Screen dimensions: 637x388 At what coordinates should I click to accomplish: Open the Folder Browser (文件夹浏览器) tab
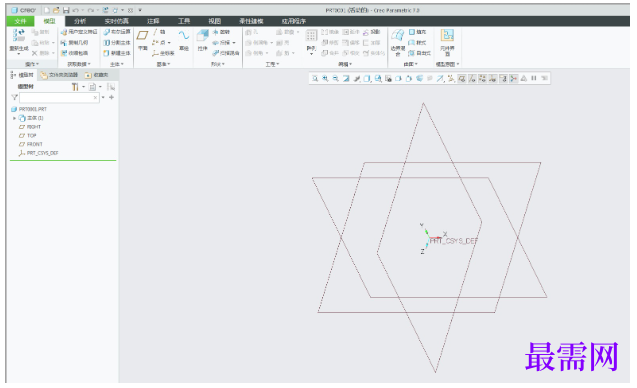point(59,75)
